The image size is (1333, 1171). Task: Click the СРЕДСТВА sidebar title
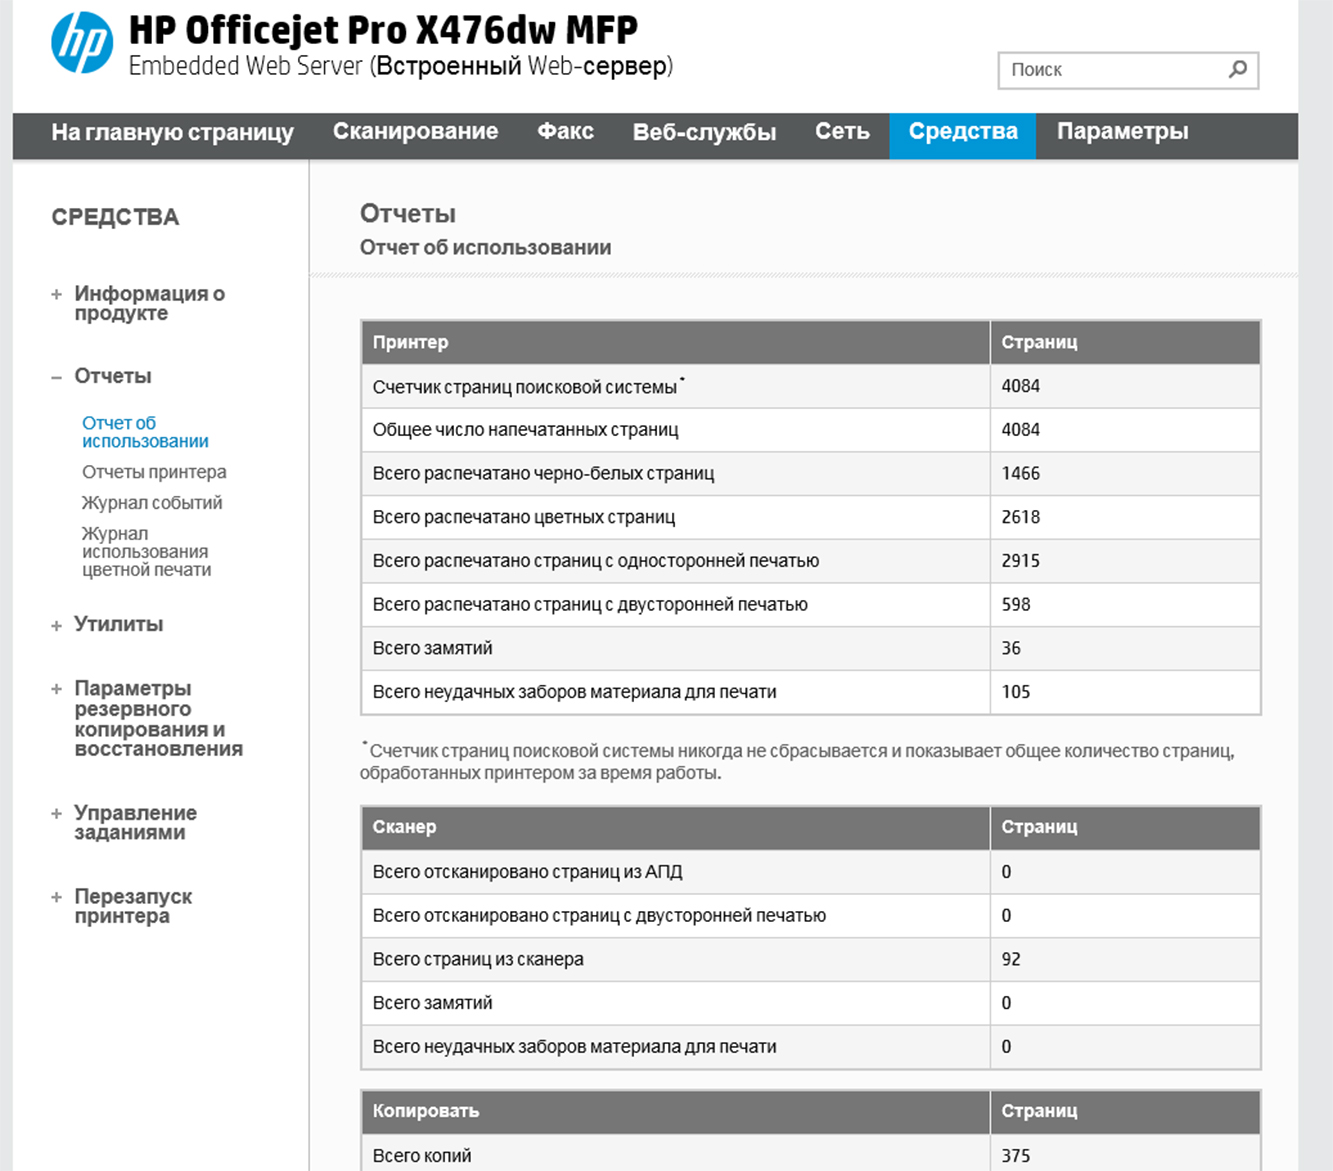click(x=115, y=217)
